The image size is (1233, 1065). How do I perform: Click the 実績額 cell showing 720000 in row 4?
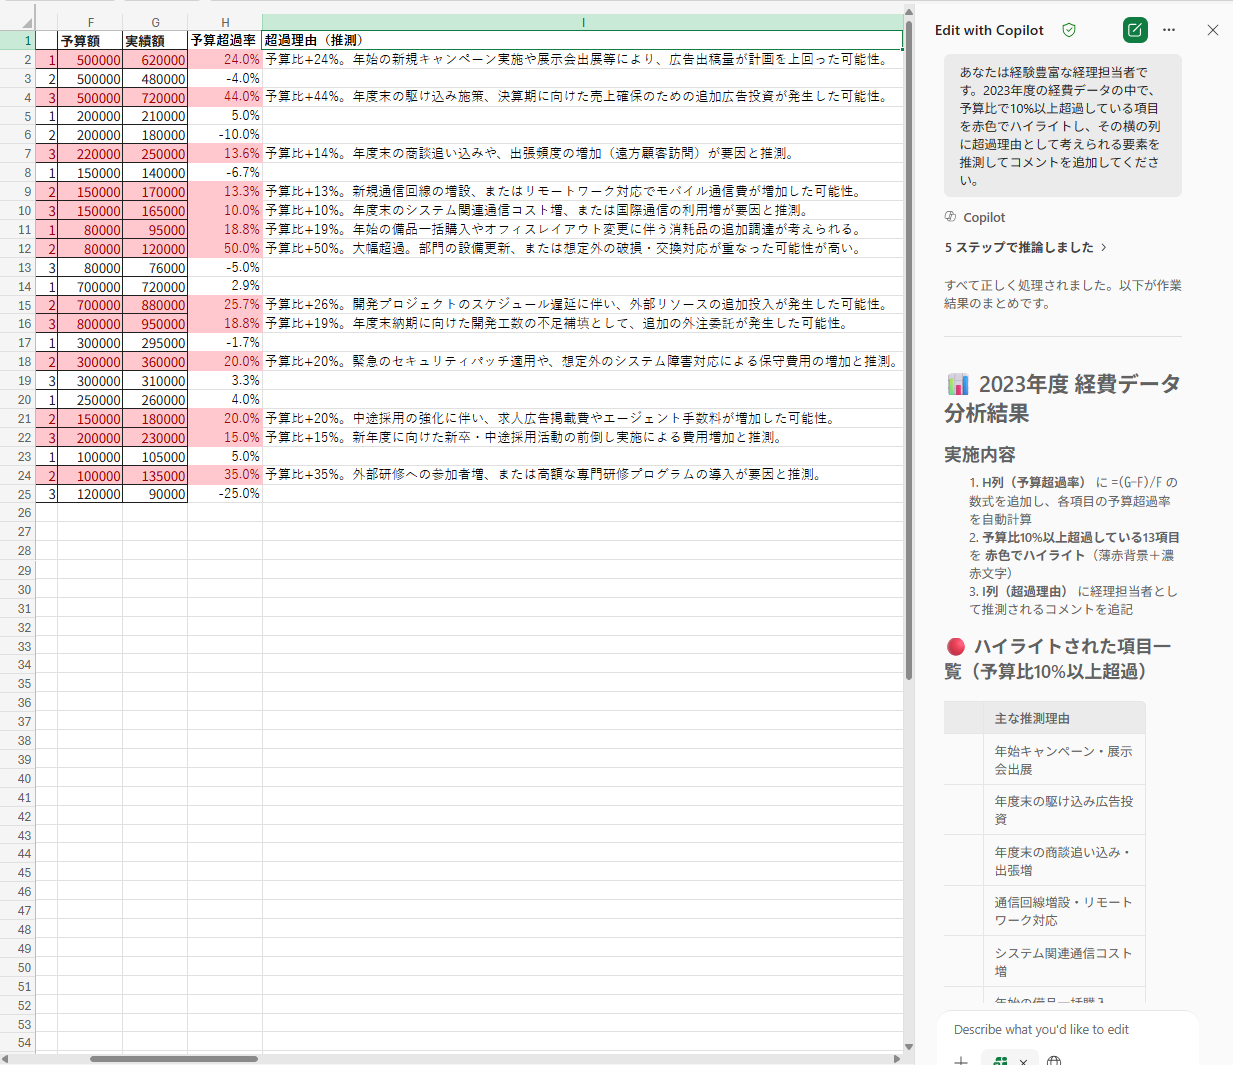coord(155,98)
